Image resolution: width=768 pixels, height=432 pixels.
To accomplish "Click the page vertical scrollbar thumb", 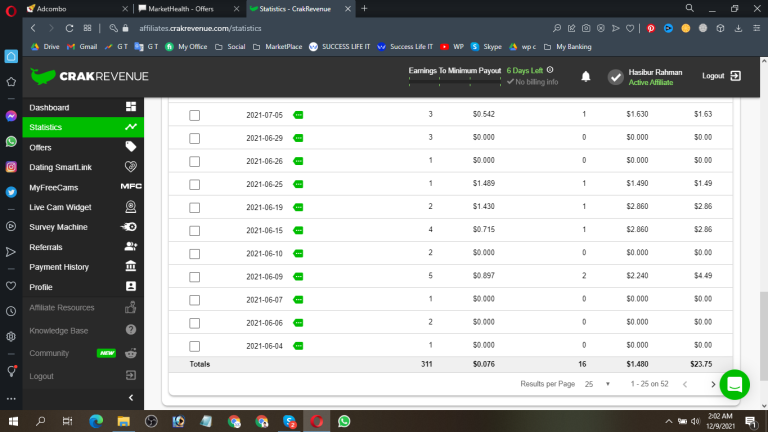I will tap(764, 336).
